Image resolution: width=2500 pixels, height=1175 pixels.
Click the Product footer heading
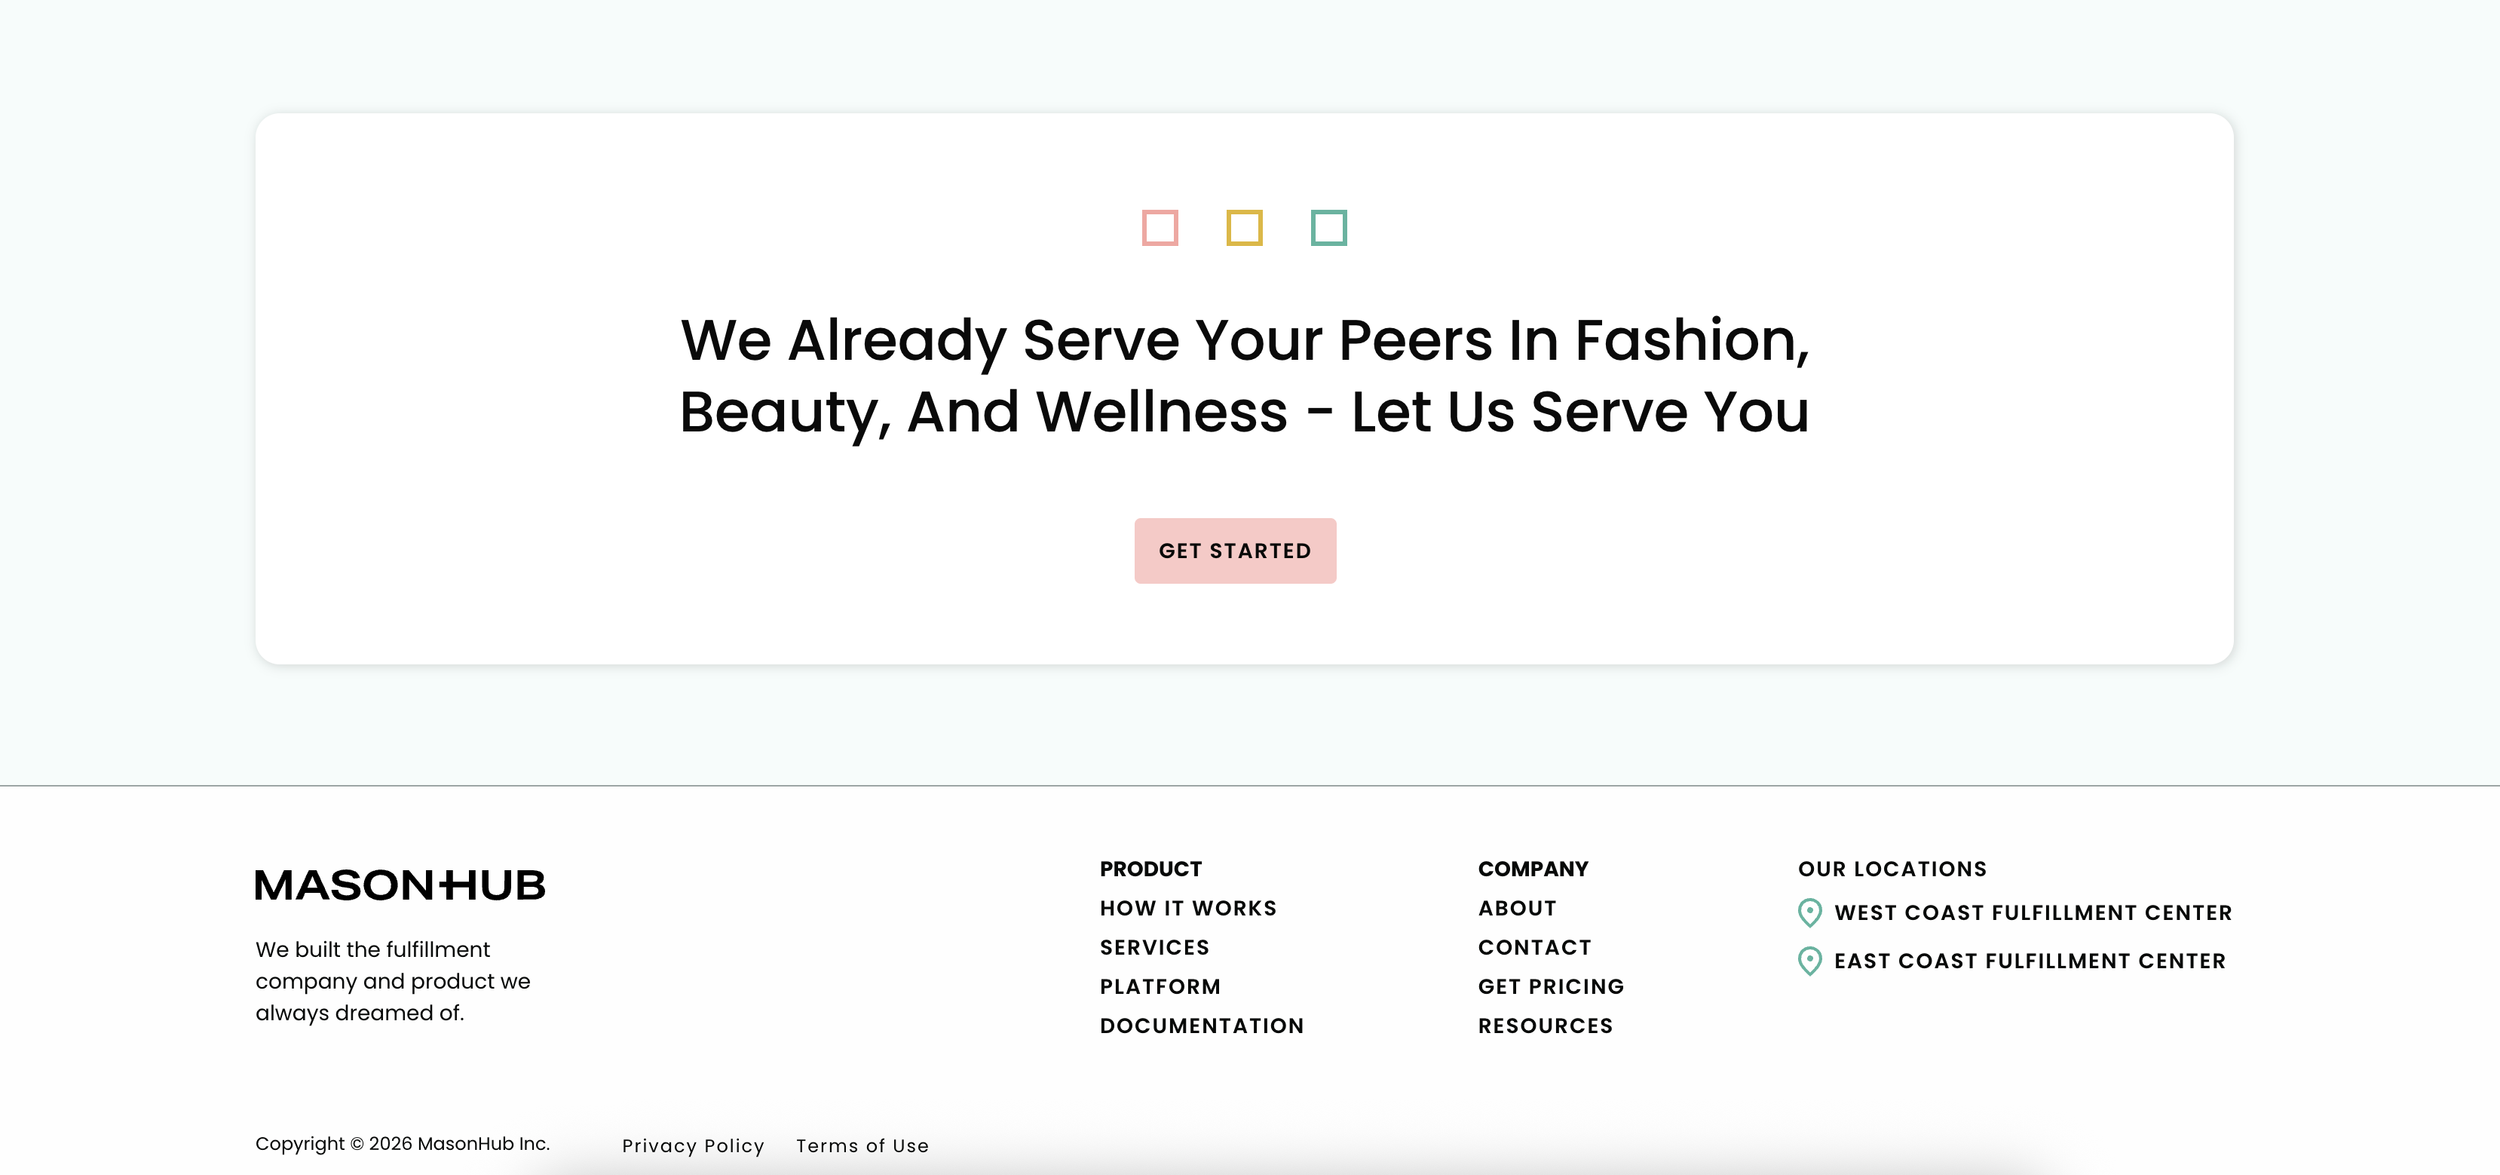click(x=1150, y=869)
